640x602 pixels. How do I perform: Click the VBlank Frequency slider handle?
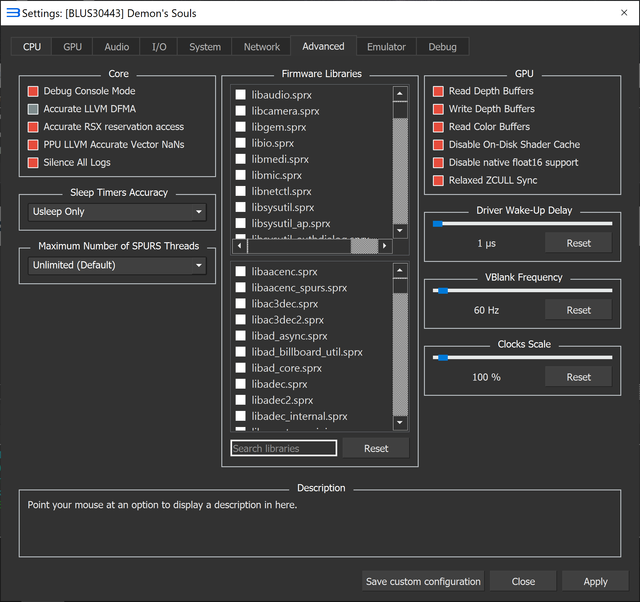443,291
